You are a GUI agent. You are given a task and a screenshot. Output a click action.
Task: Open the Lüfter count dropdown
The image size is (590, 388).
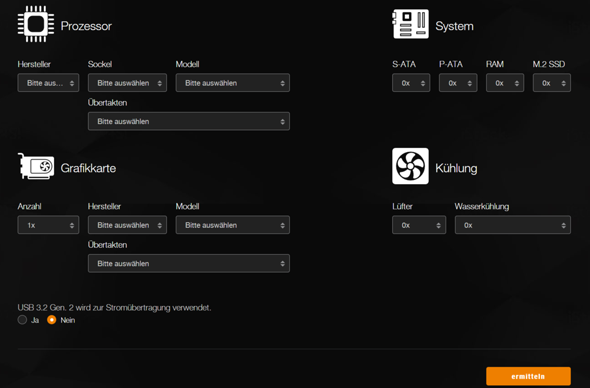coord(419,225)
